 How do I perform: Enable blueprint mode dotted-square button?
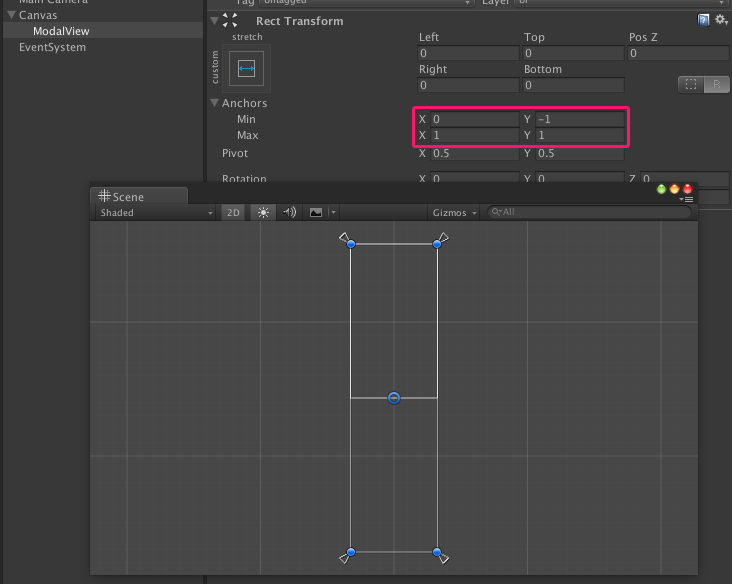click(691, 84)
